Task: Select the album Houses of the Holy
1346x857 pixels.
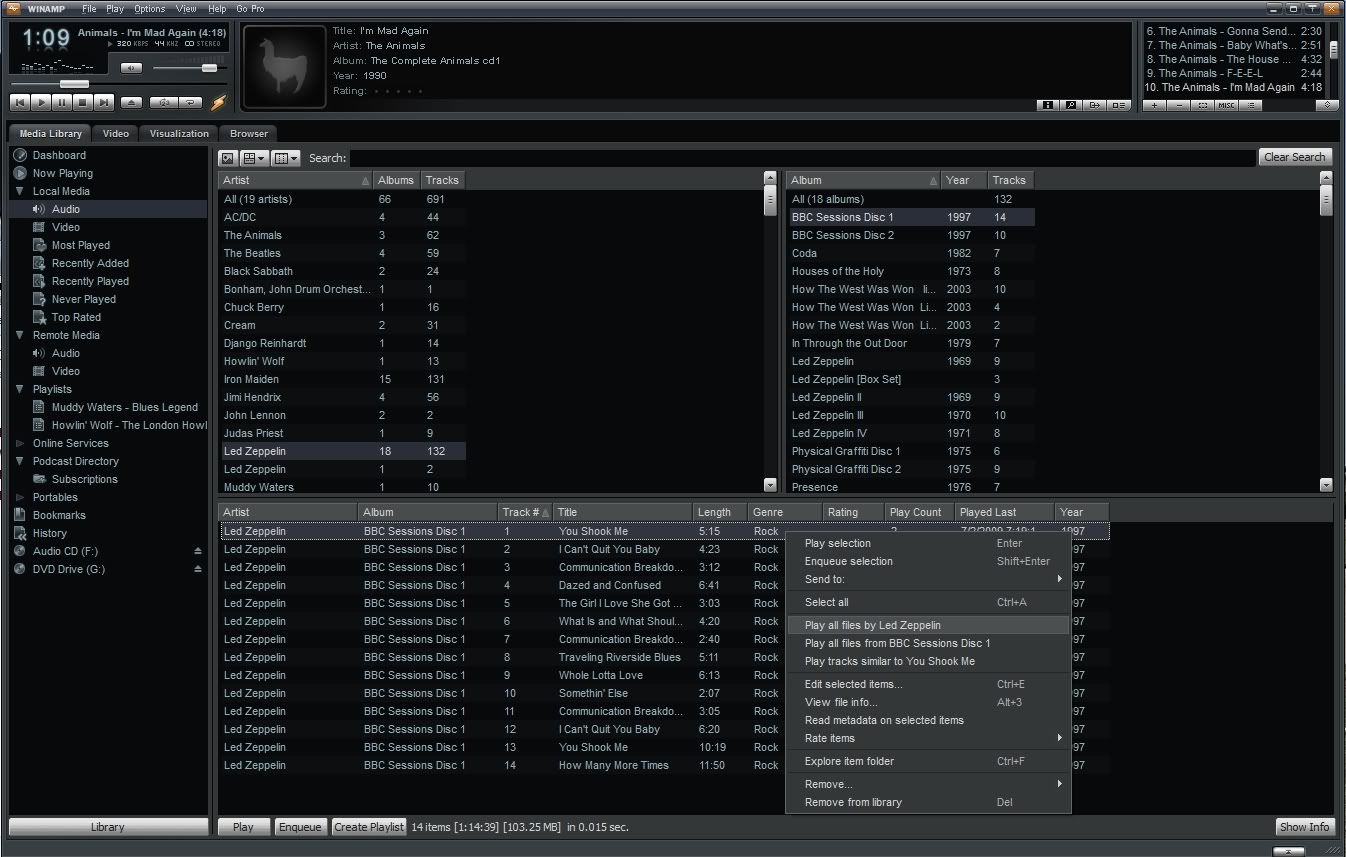Action: 911,271
